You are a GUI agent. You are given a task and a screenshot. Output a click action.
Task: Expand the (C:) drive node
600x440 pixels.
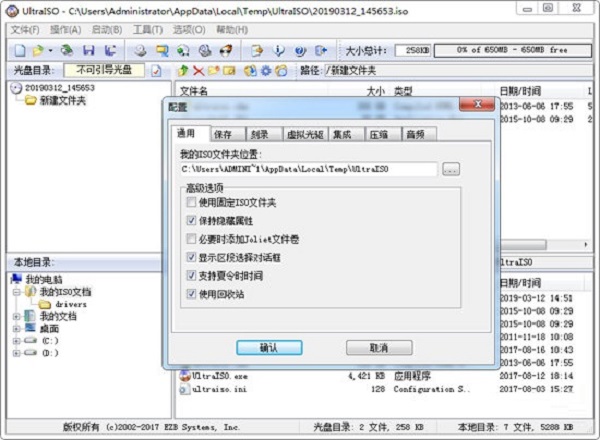click(16, 341)
